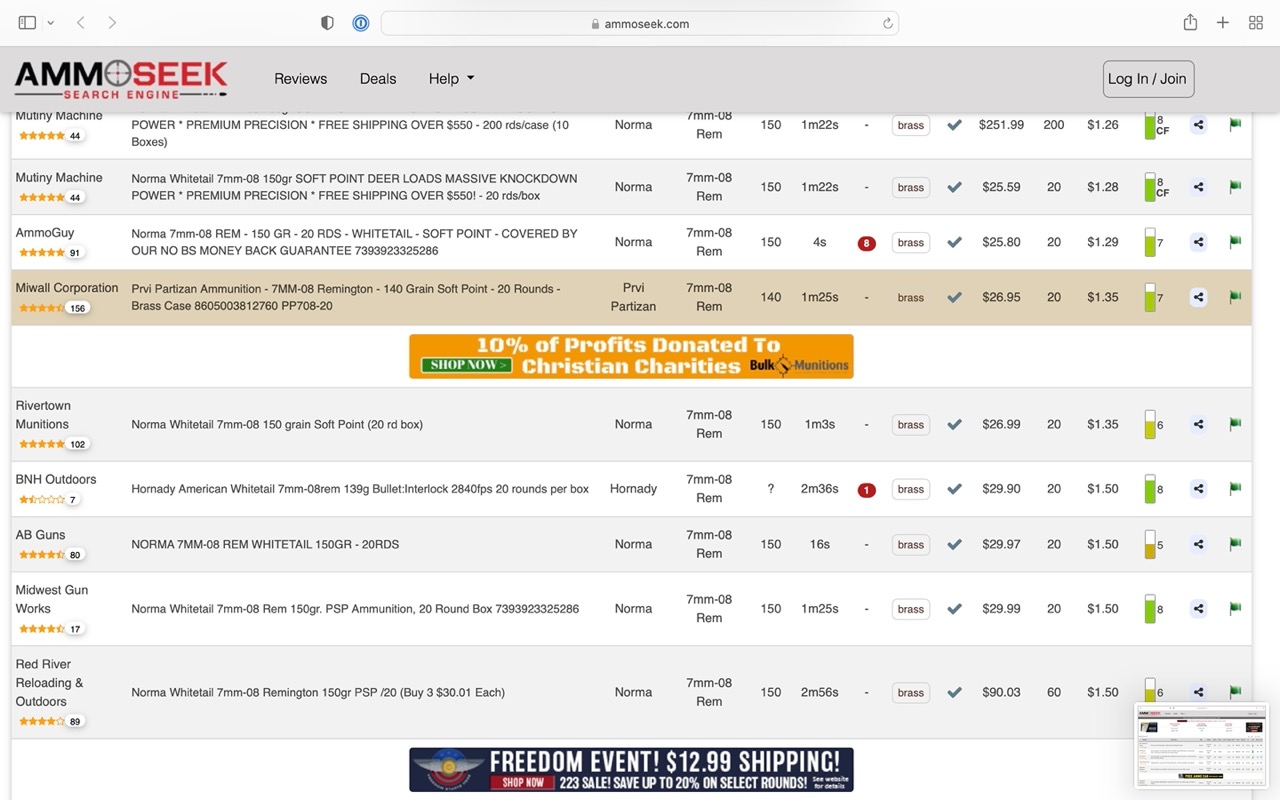Open the 1Password extension icon
The height and width of the screenshot is (800, 1280).
pos(361,23)
